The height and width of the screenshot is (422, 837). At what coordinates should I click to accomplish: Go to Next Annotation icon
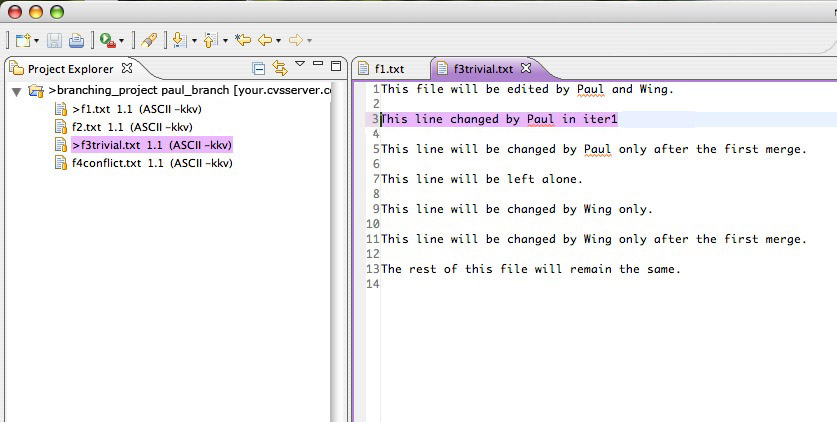179,41
